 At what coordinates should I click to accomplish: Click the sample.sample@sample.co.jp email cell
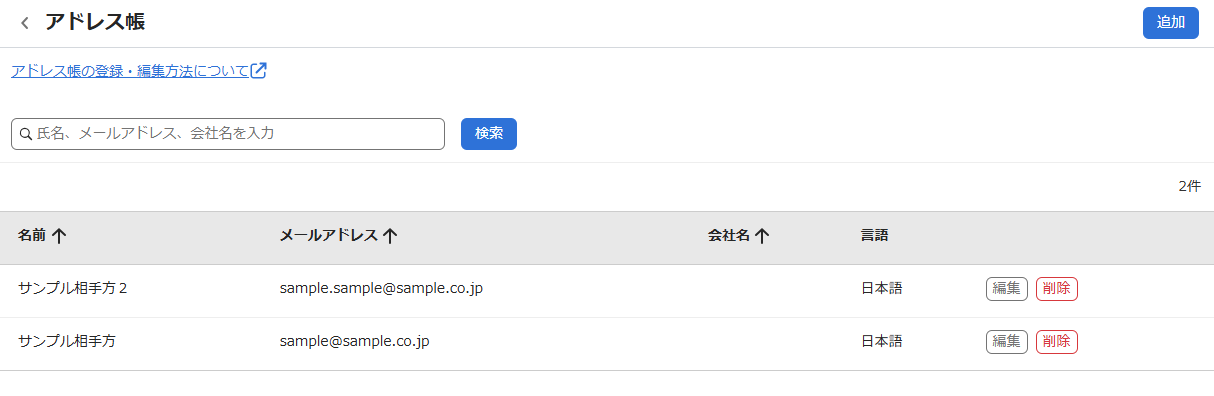click(x=382, y=289)
